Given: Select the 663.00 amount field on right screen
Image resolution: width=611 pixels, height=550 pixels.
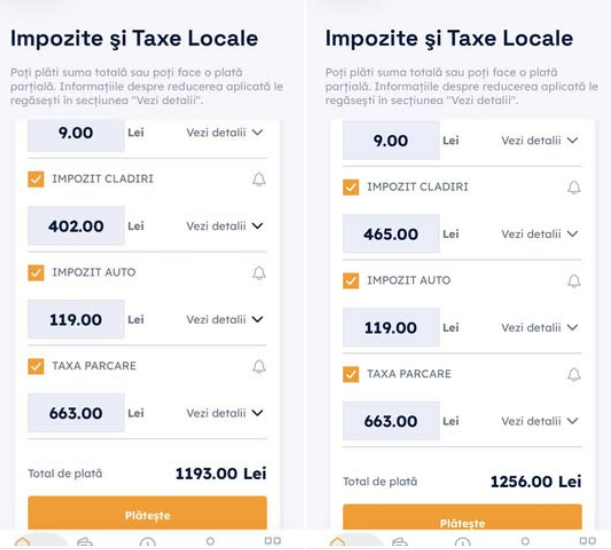Looking at the screenshot, I should 391,421.
